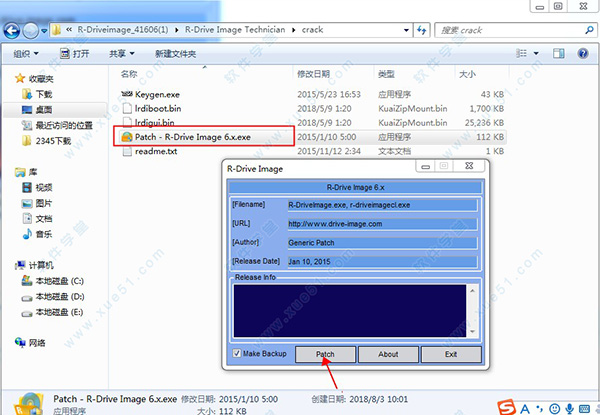The height and width of the screenshot is (415, 600).
Task: Click the keyboard icon in IME bar
Action: (x=584, y=409)
